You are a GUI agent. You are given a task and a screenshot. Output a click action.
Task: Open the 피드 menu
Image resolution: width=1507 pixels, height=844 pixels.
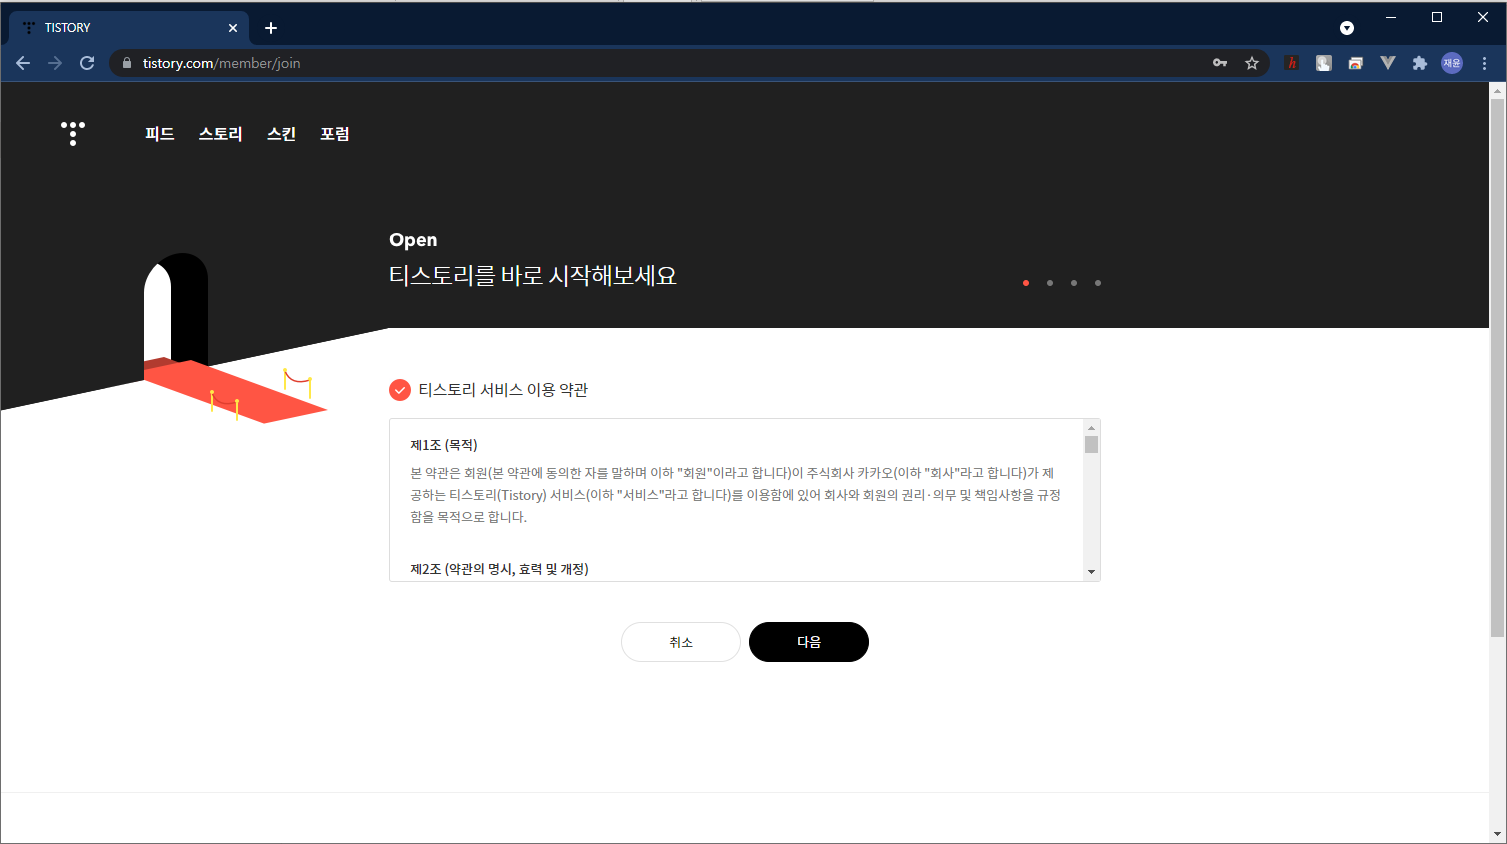[160, 134]
